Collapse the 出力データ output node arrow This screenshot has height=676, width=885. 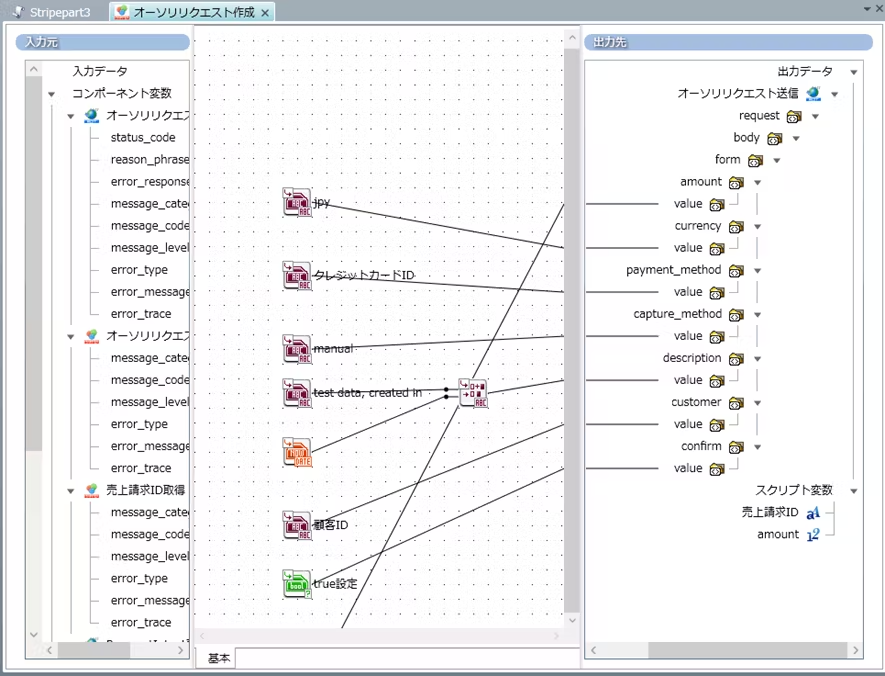point(854,72)
